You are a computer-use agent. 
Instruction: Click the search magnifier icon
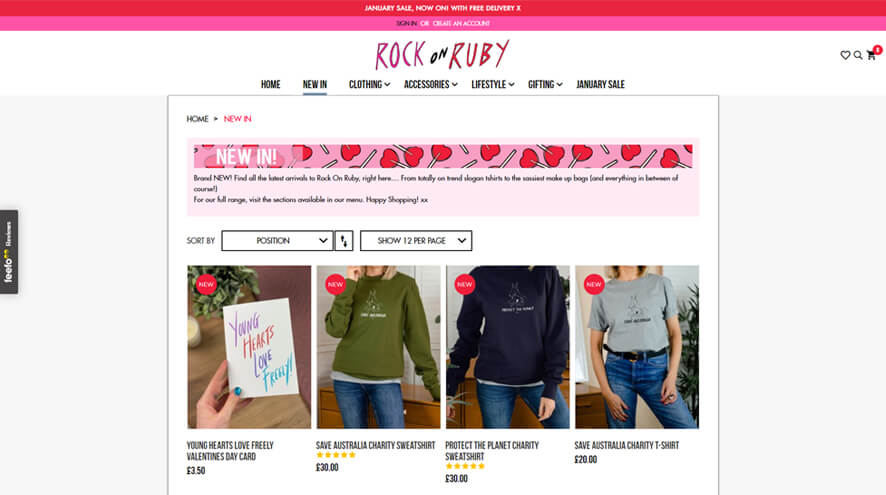click(x=858, y=55)
